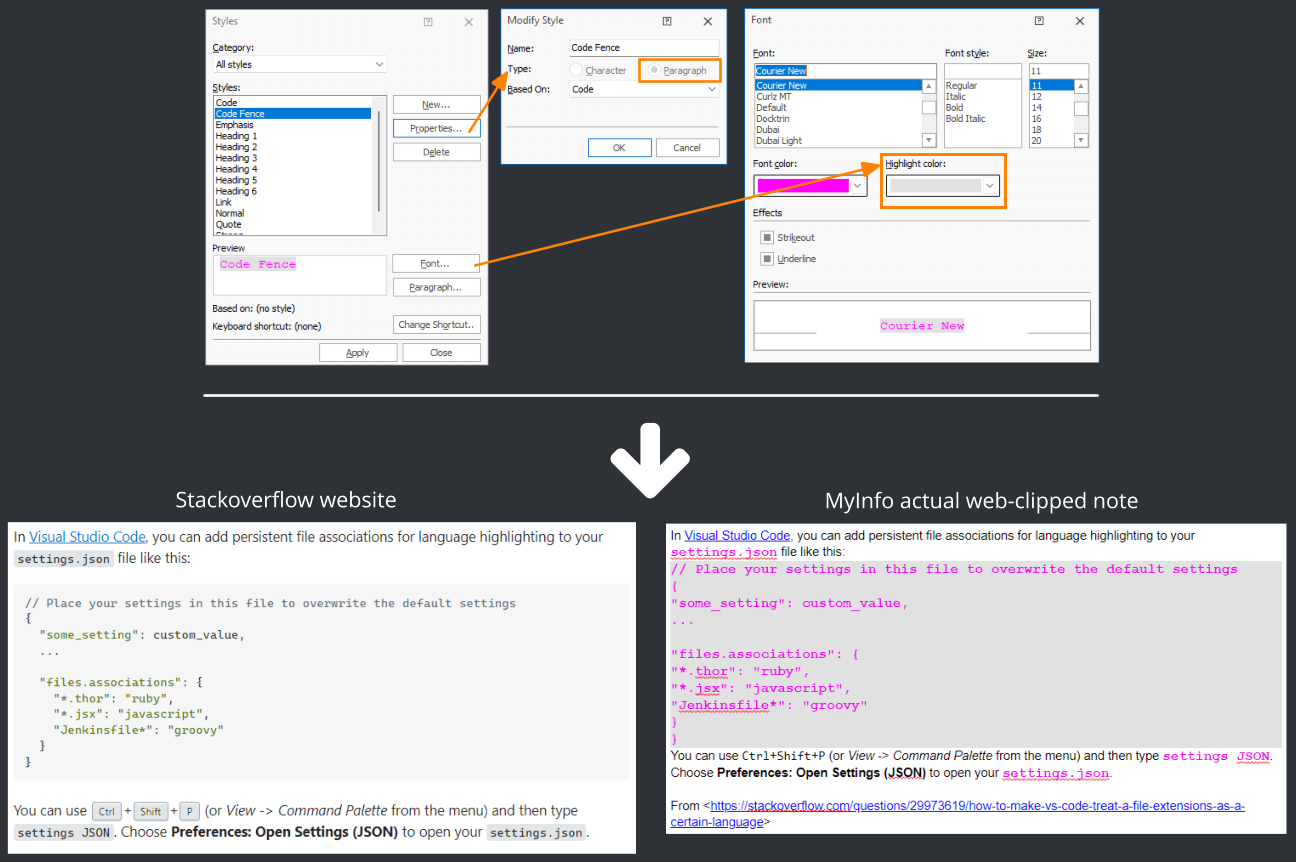Open the Visual Studio Code link in Stackoverflow text
This screenshot has width=1296, height=862.
click(x=87, y=537)
